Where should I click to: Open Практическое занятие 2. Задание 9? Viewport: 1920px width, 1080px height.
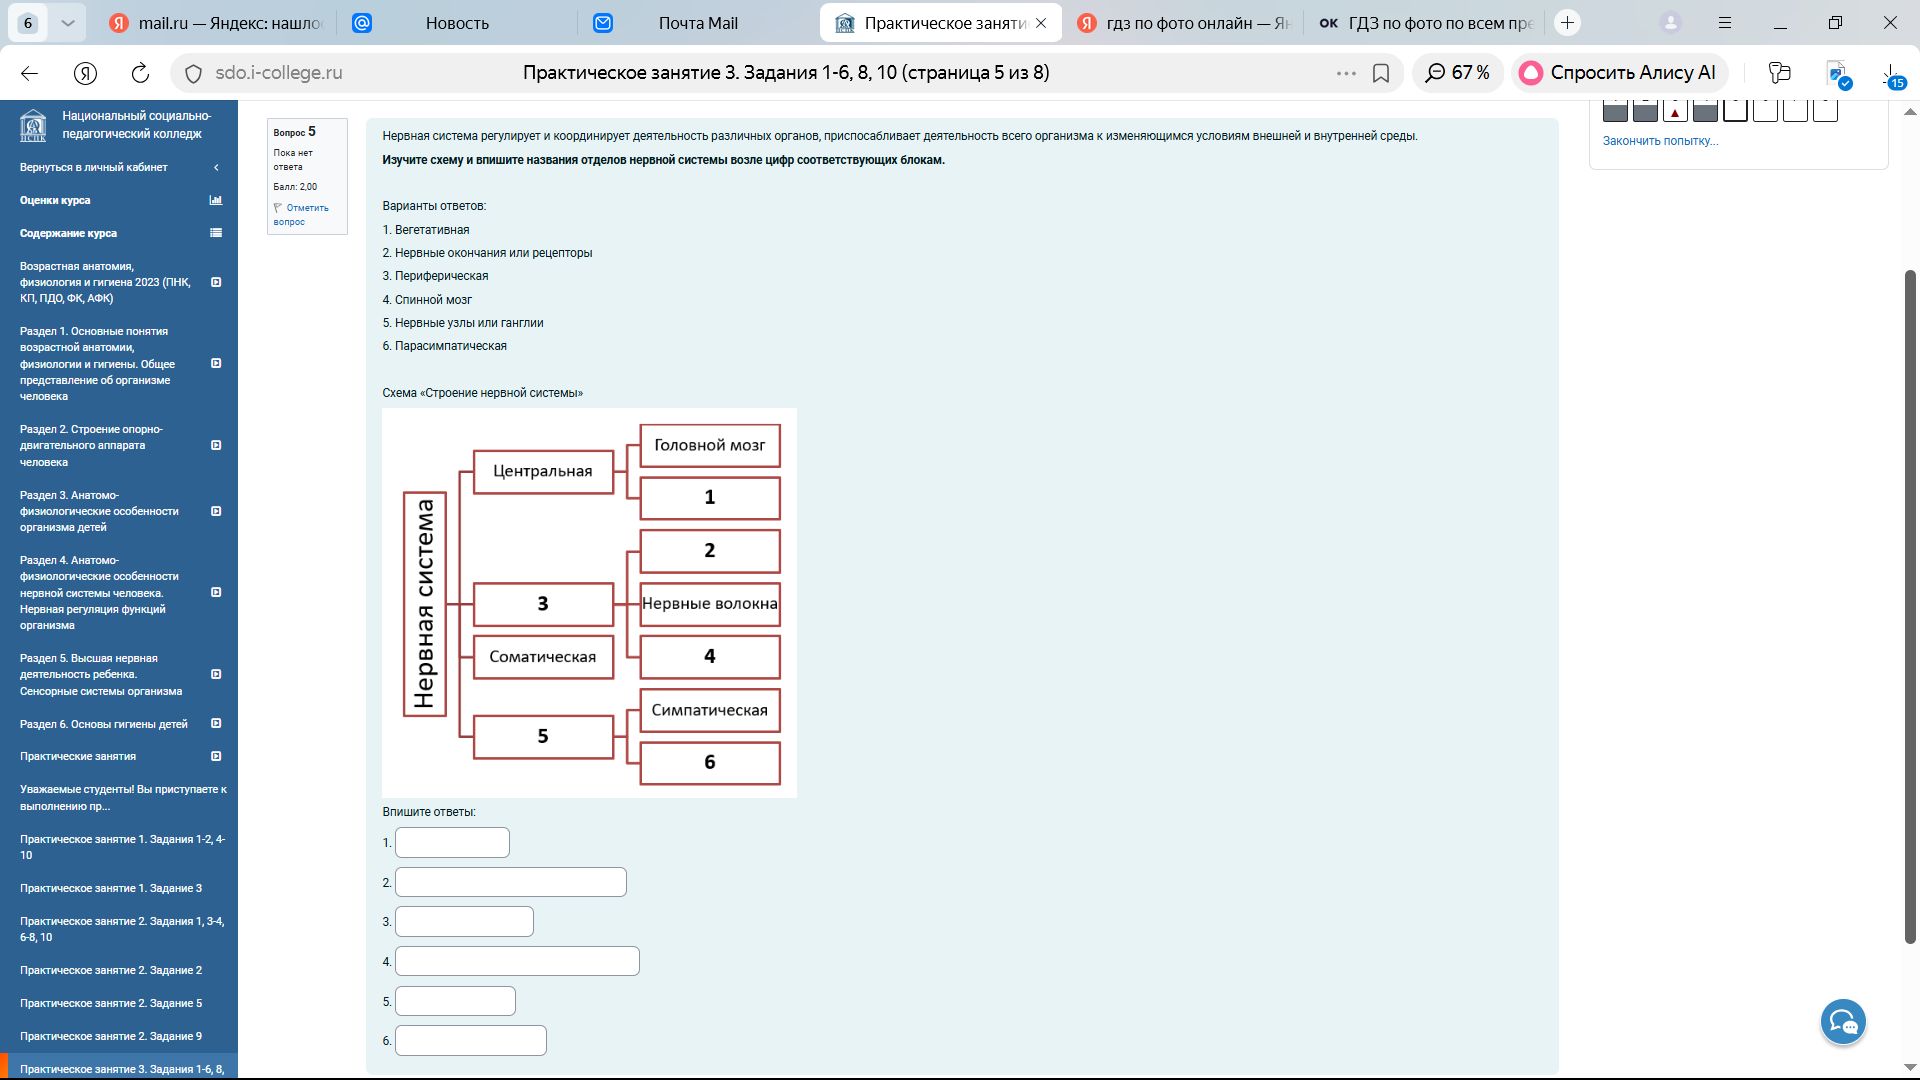111,1036
